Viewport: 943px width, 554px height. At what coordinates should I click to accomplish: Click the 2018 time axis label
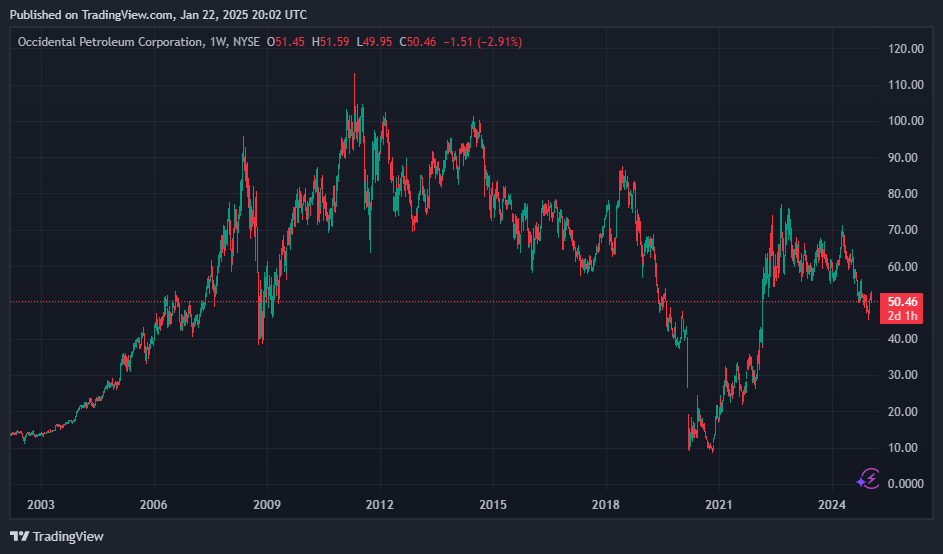click(606, 504)
